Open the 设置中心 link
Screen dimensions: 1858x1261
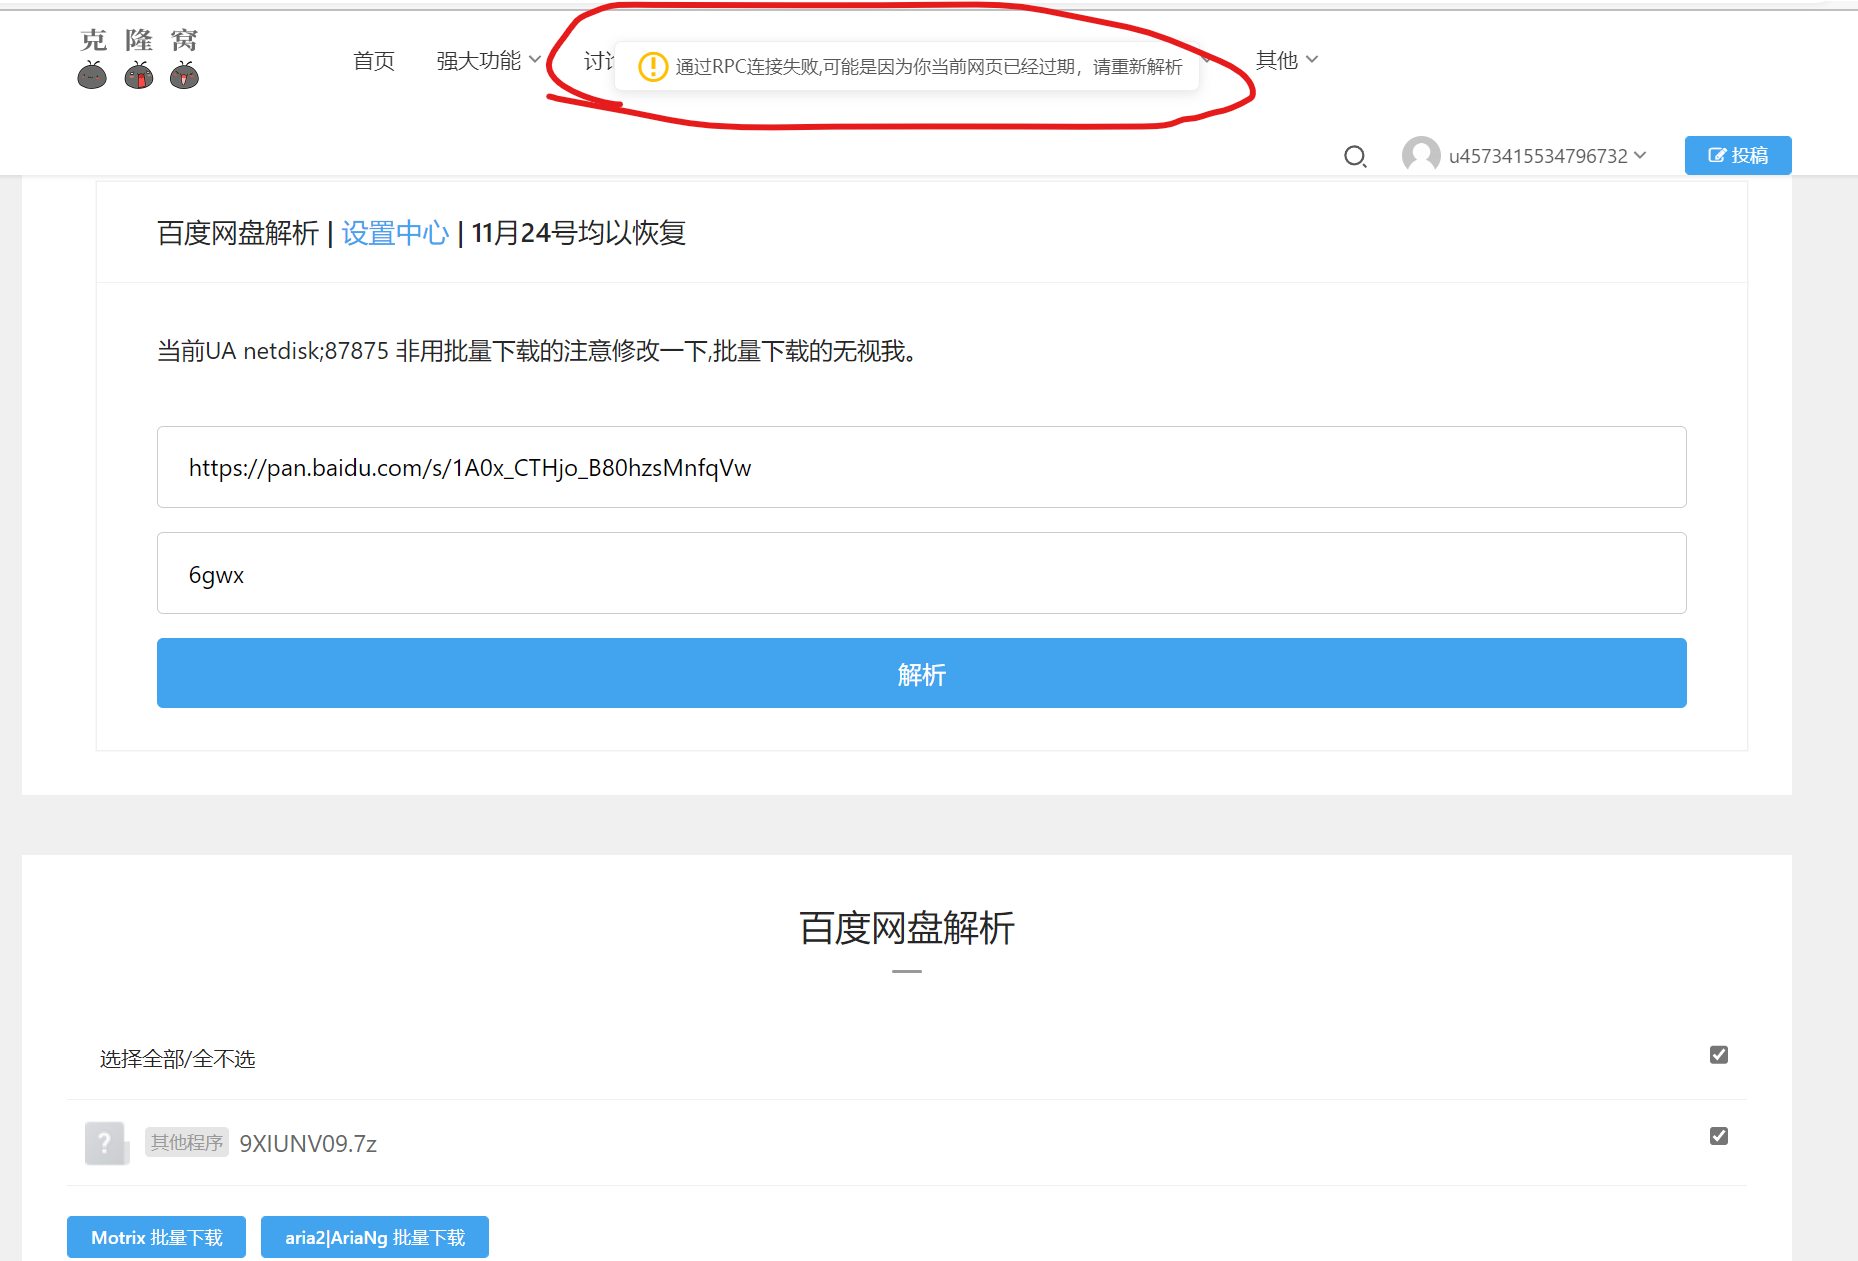395,233
